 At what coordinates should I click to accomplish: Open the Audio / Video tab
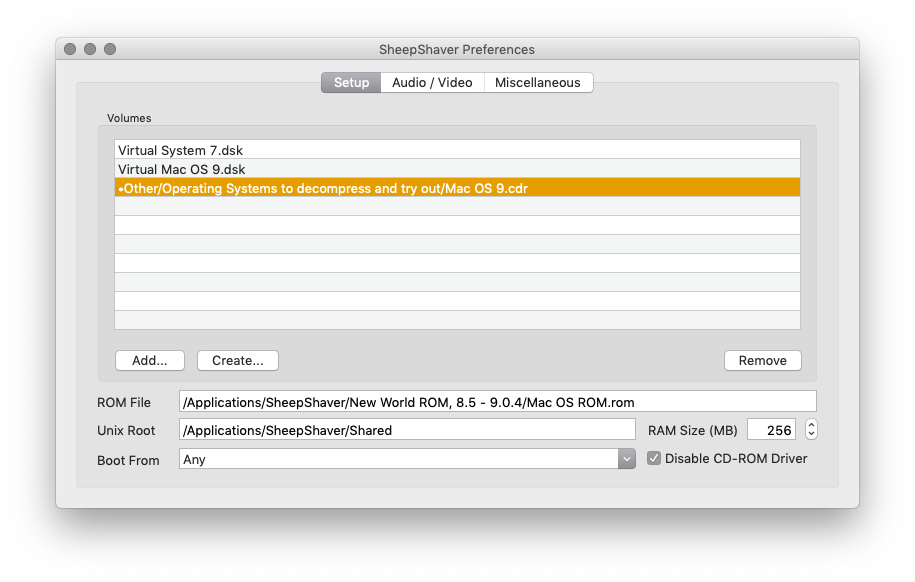[x=432, y=82]
